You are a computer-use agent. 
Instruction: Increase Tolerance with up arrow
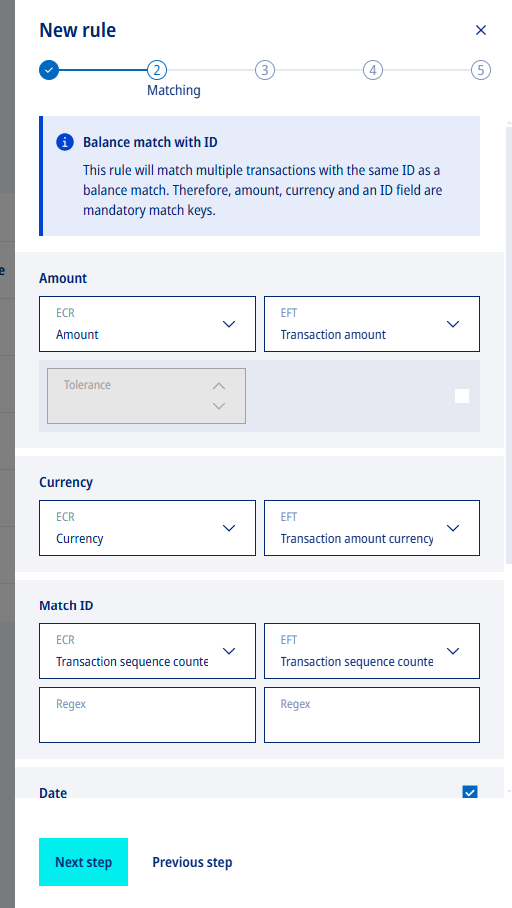218,386
